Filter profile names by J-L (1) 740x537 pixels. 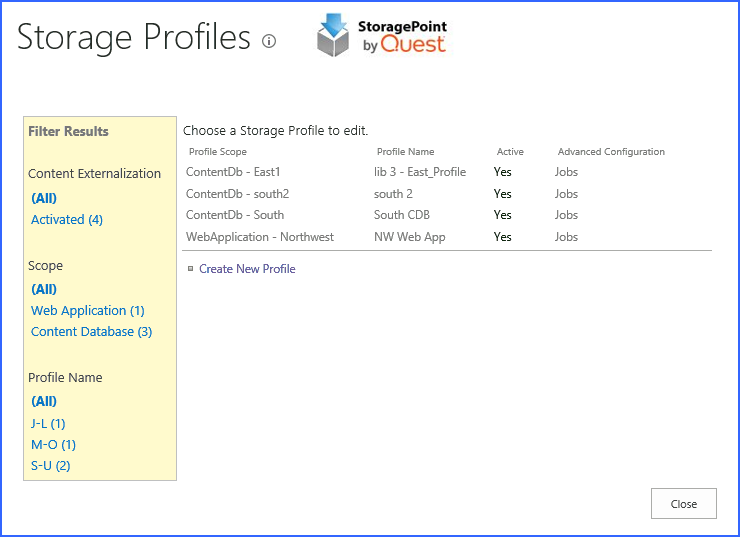pyautogui.click(x=48, y=424)
